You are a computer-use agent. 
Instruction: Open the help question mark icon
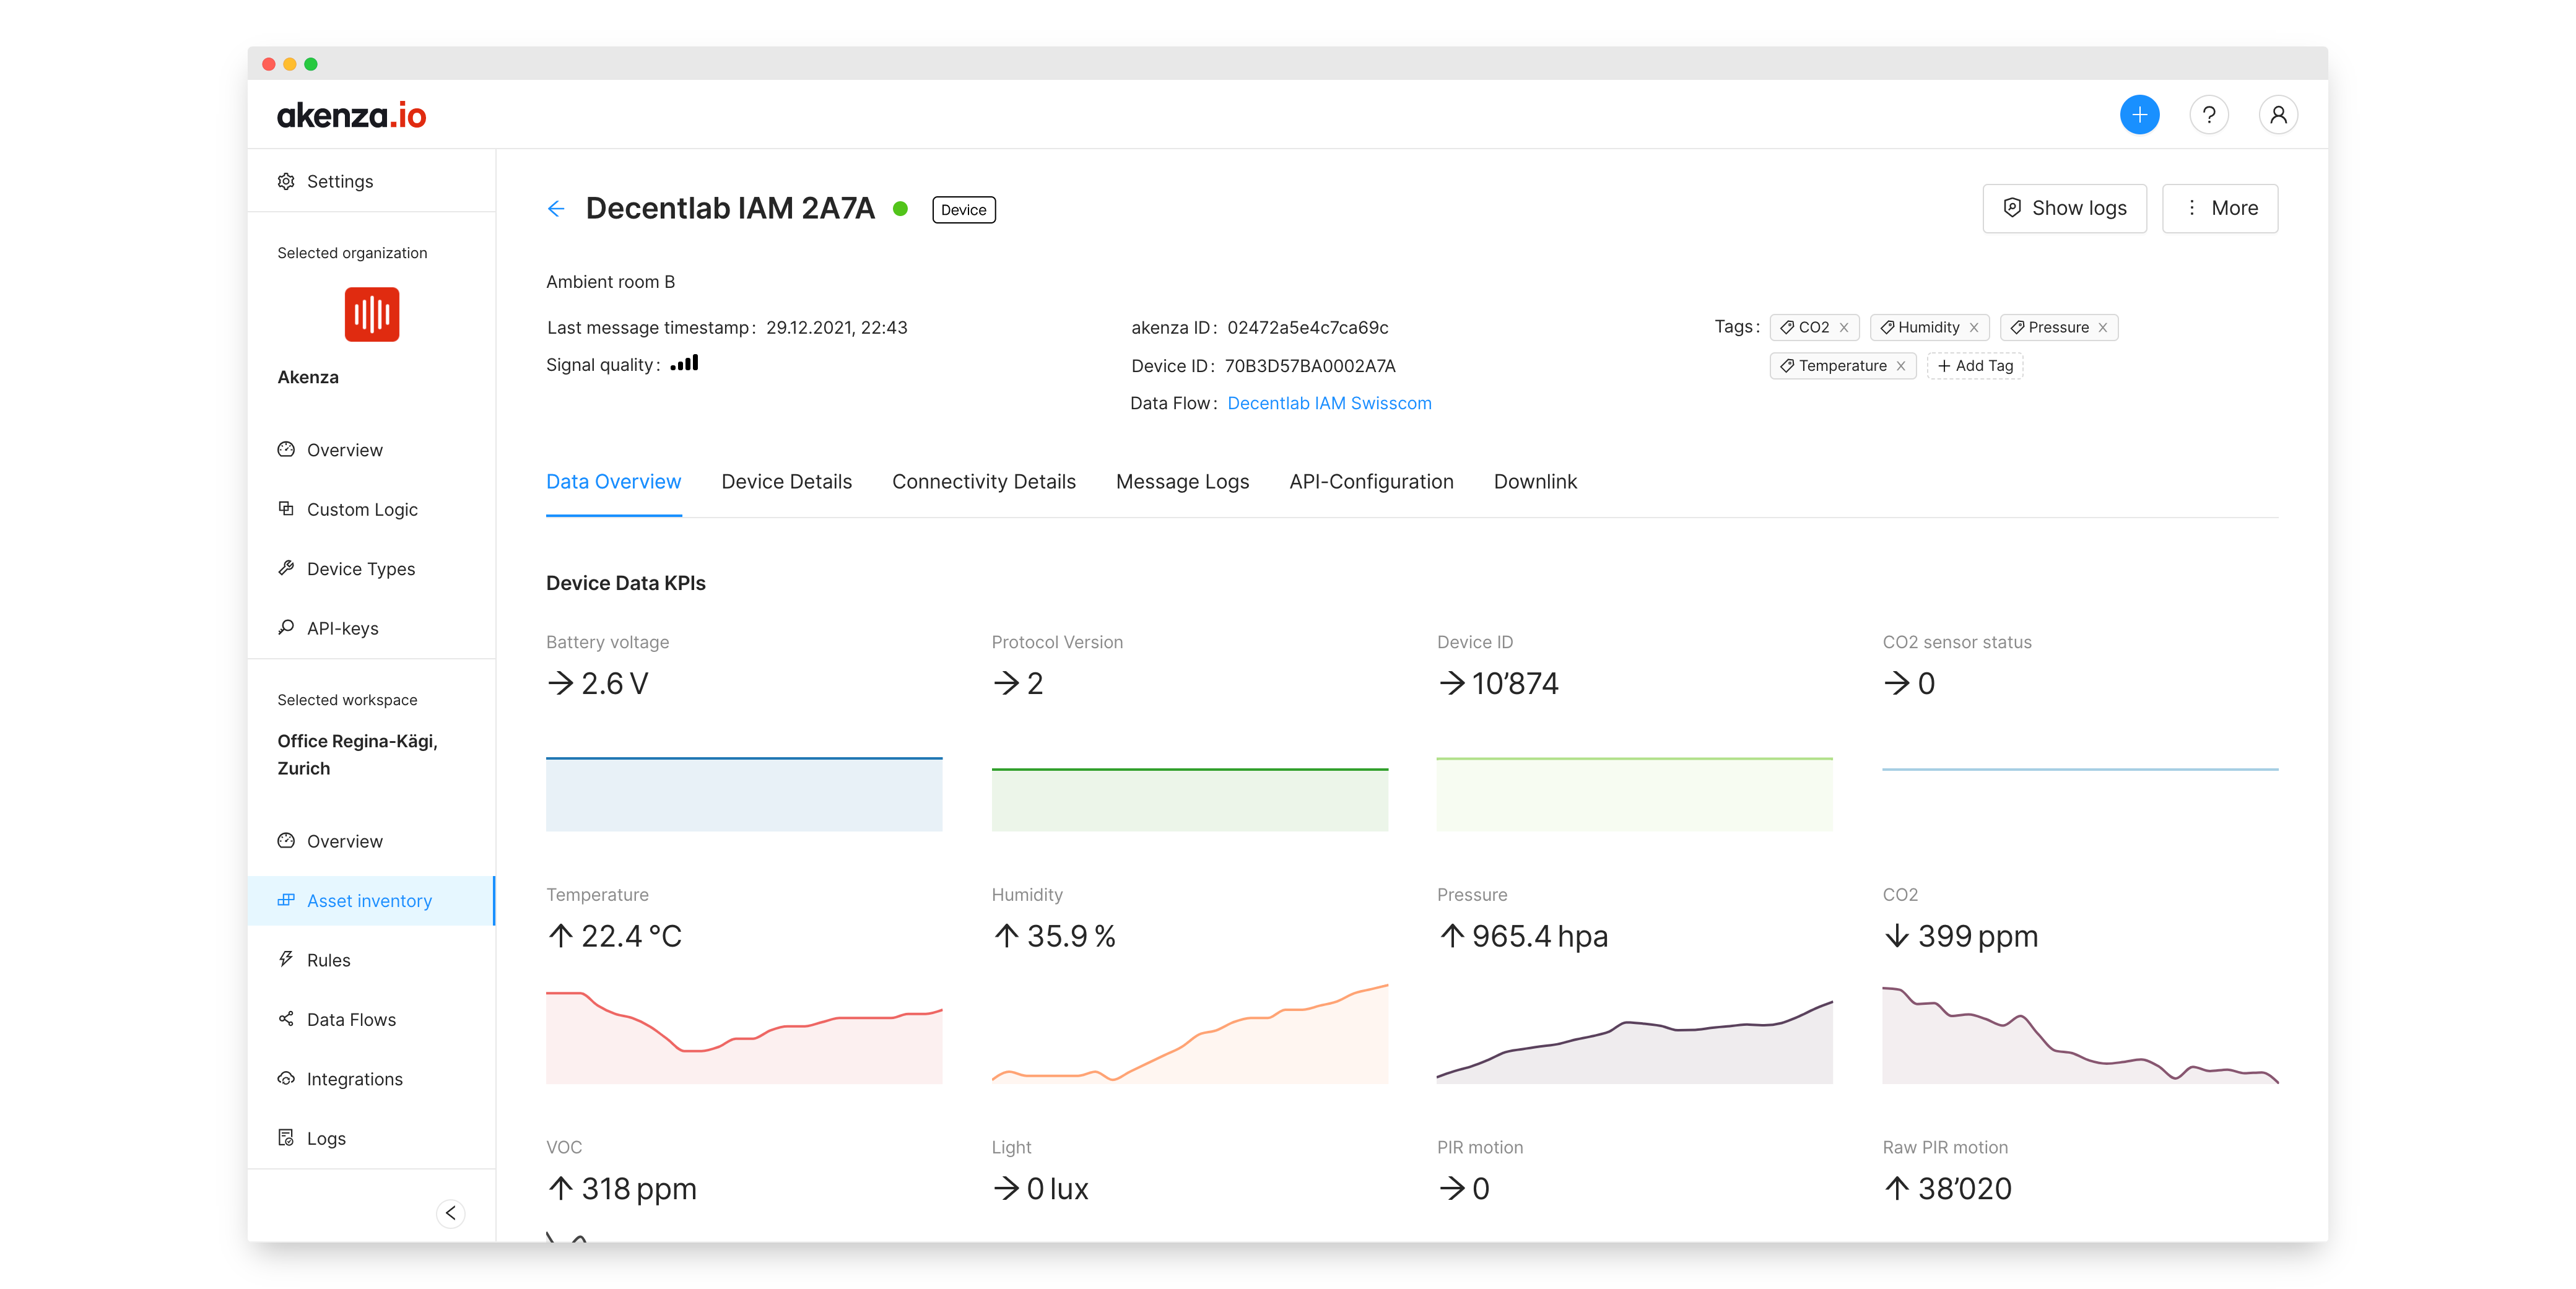tap(2208, 115)
